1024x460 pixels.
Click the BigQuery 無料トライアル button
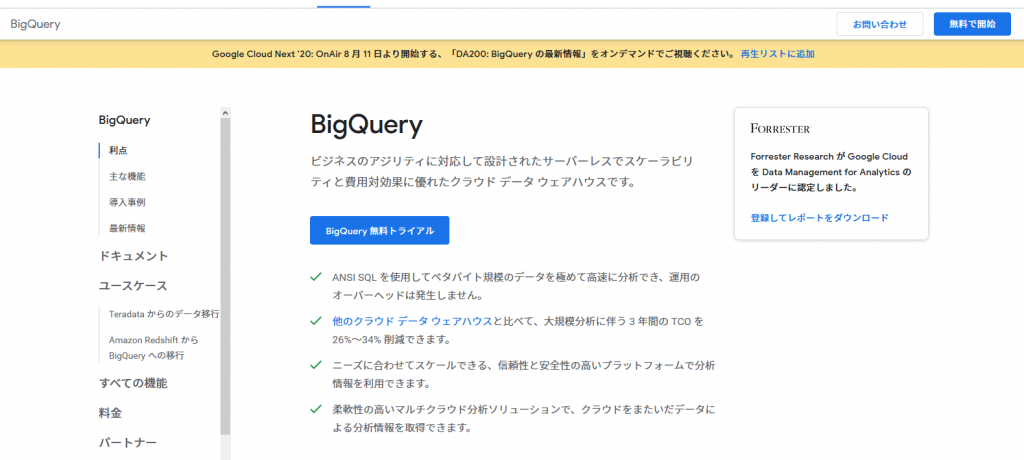[379, 231]
